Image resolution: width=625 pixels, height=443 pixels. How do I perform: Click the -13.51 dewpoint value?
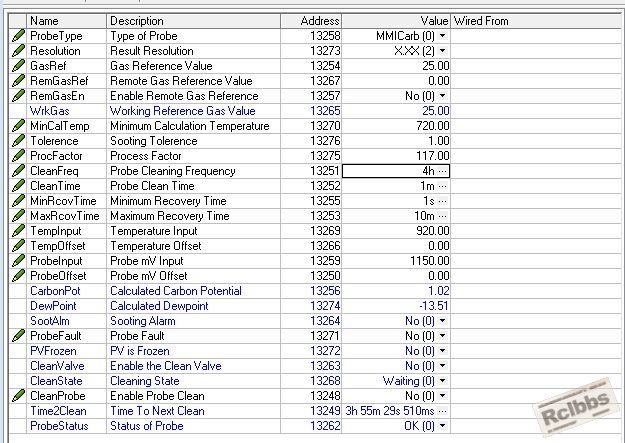tap(434, 306)
